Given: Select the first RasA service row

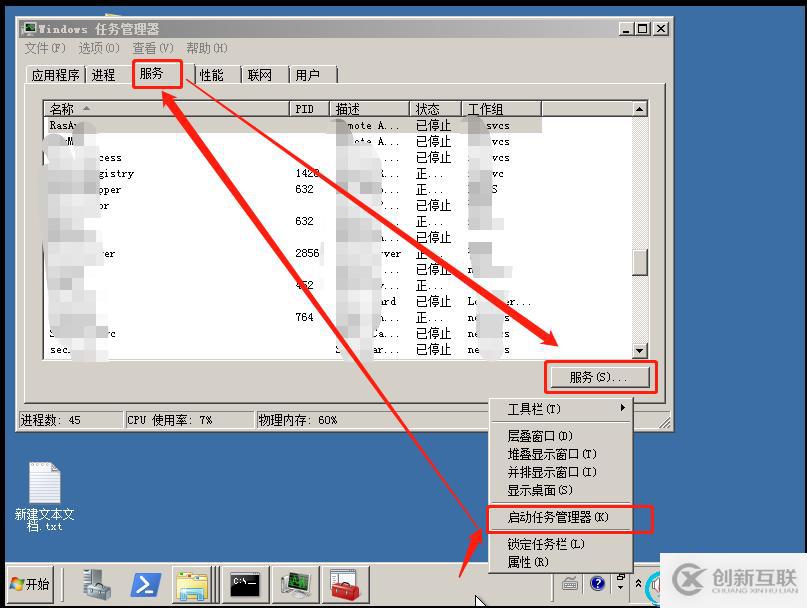Looking at the screenshot, I should pos(293,125).
